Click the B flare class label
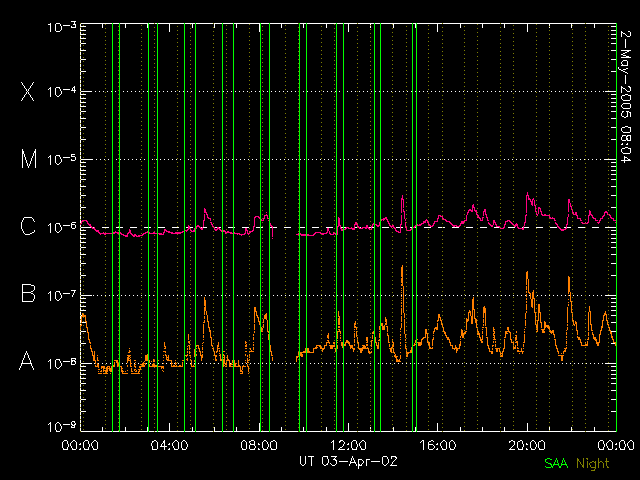 pos(28,293)
